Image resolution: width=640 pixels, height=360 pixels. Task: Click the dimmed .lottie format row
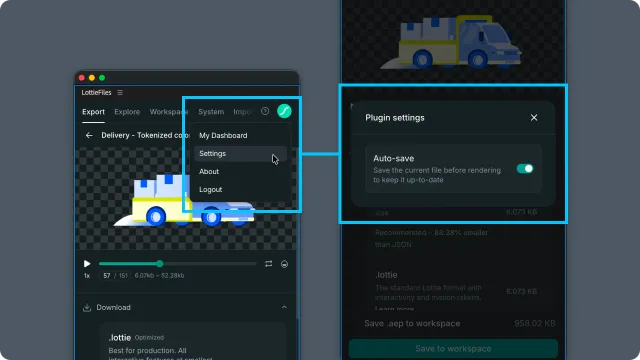point(456,291)
